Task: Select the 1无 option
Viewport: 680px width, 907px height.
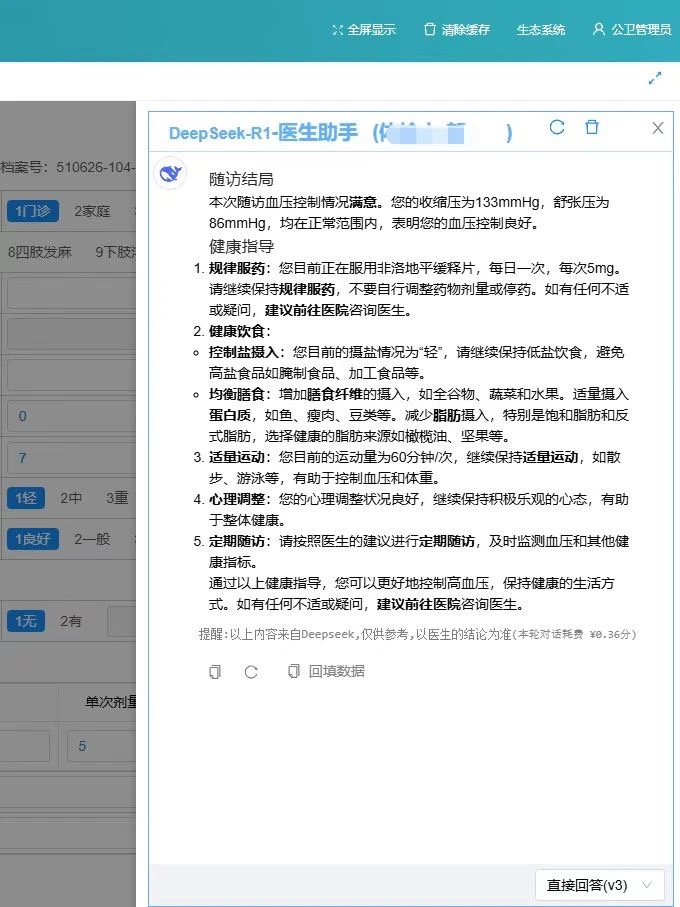Action: pos(25,621)
